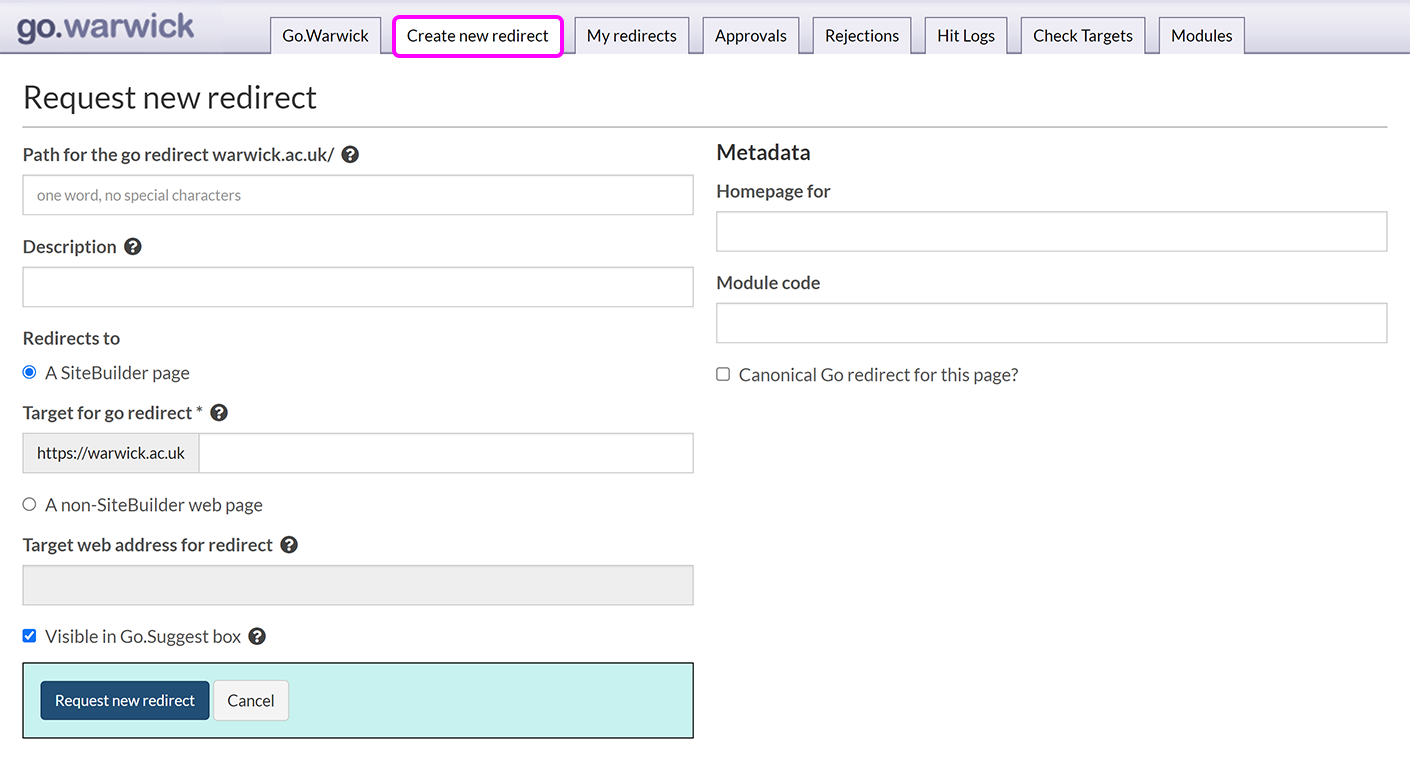Image resolution: width=1410 pixels, height=763 pixels.
Task: Click help icon next to Target web address
Action: pos(289,545)
